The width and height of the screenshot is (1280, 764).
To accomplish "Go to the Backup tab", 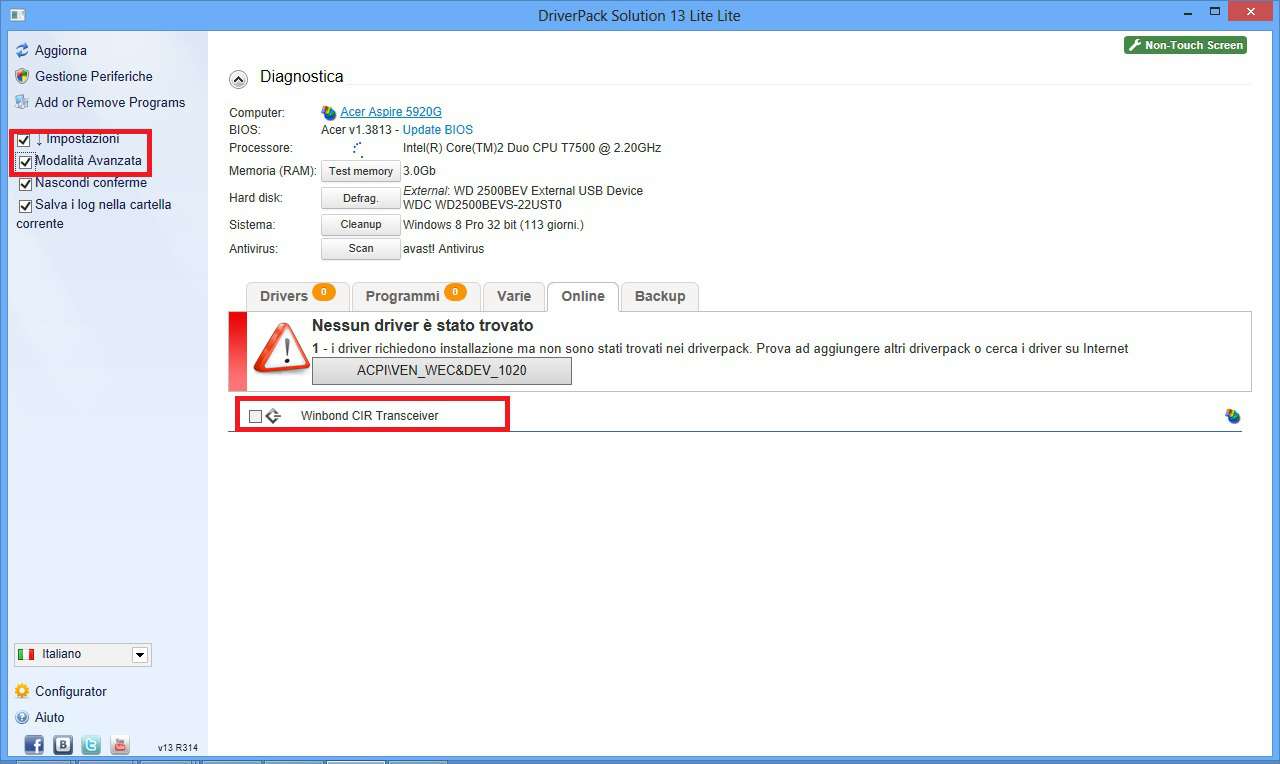I will point(660,296).
